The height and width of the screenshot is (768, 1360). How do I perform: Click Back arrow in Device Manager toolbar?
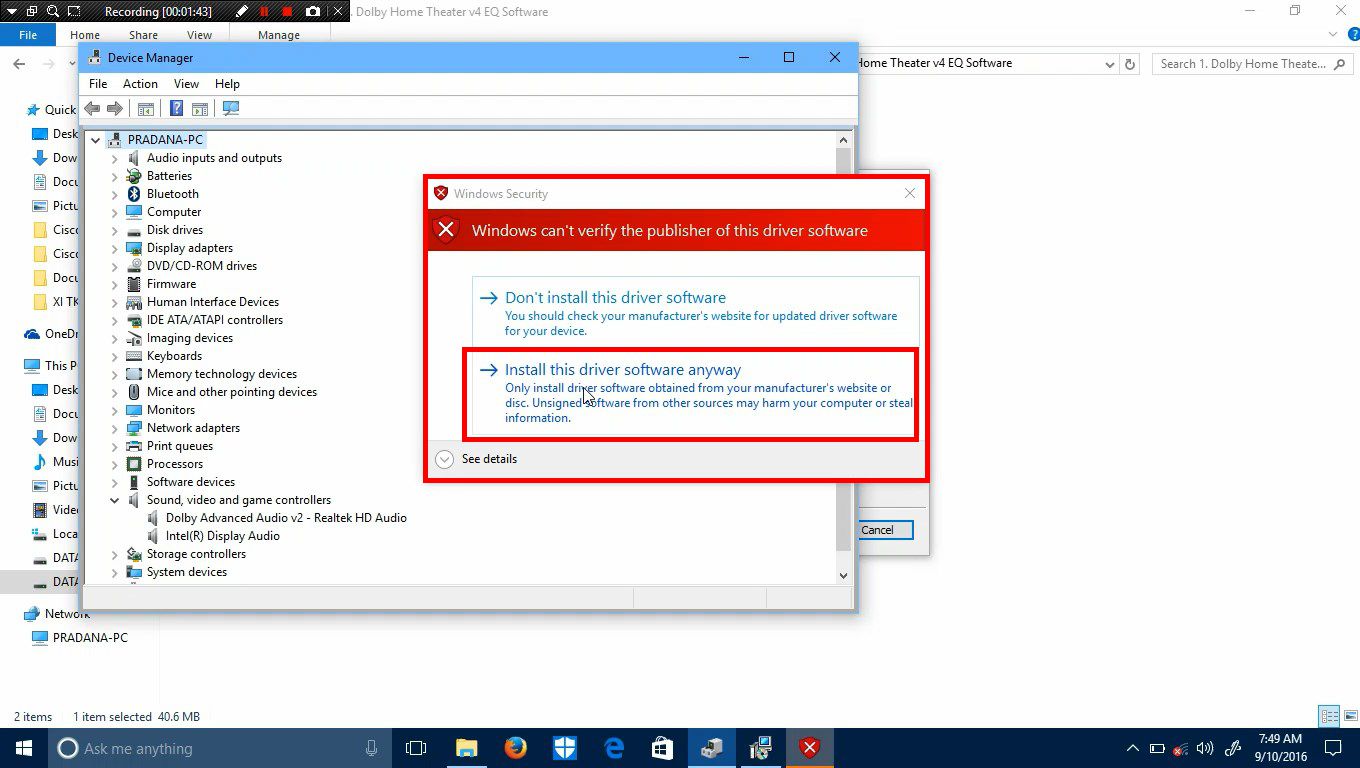coord(92,108)
